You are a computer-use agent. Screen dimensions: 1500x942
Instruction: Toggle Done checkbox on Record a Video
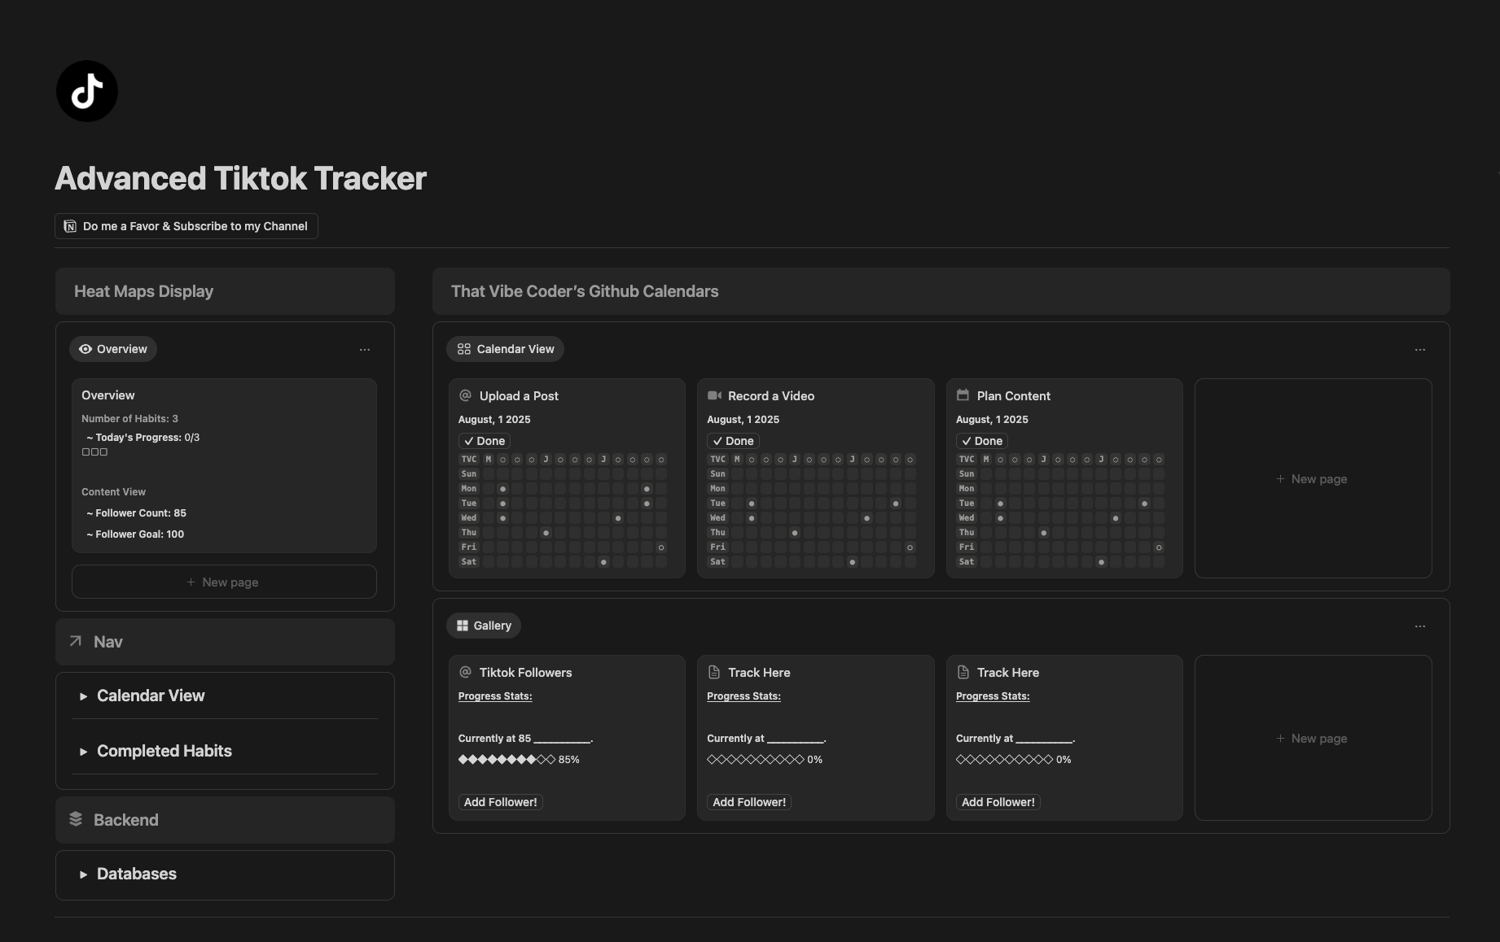click(733, 441)
